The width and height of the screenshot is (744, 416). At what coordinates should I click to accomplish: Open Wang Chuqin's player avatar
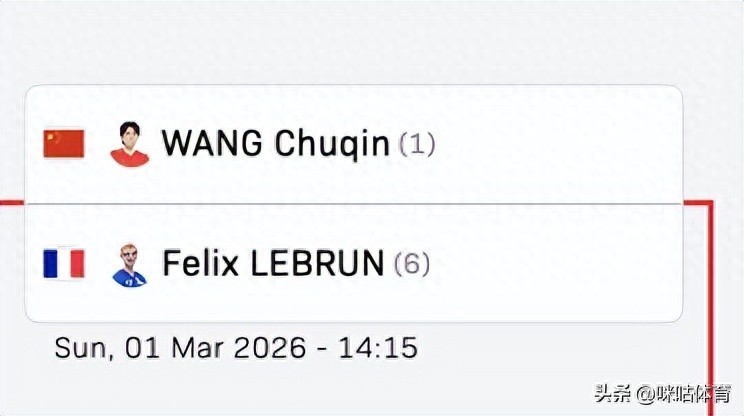tap(129, 144)
